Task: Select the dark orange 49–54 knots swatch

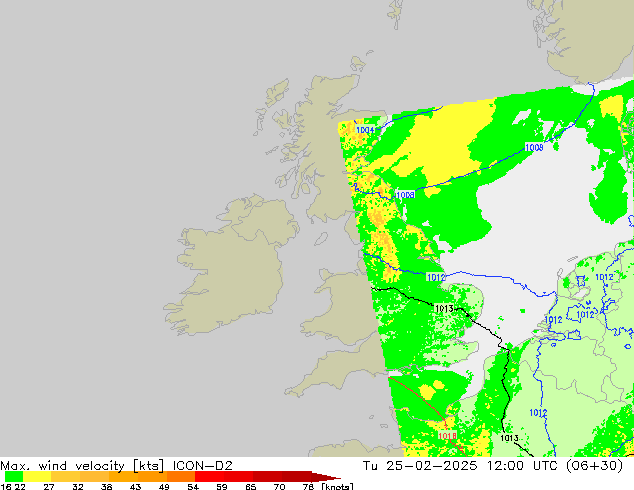Action: pyautogui.click(x=181, y=477)
